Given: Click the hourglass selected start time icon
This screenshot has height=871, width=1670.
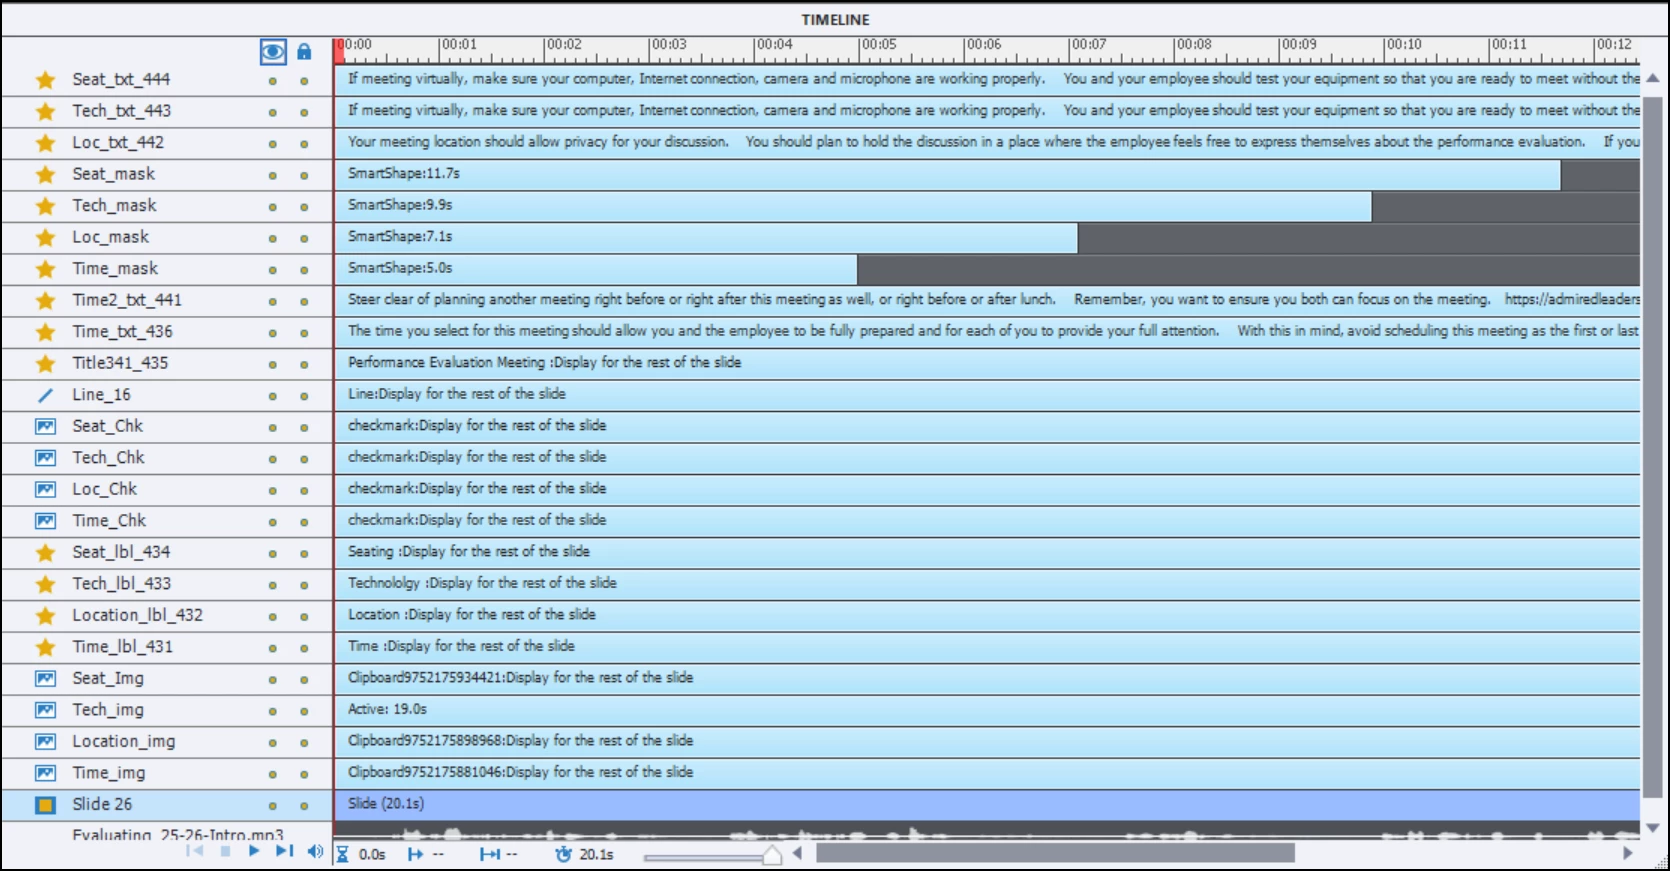Looking at the screenshot, I should pos(342,854).
